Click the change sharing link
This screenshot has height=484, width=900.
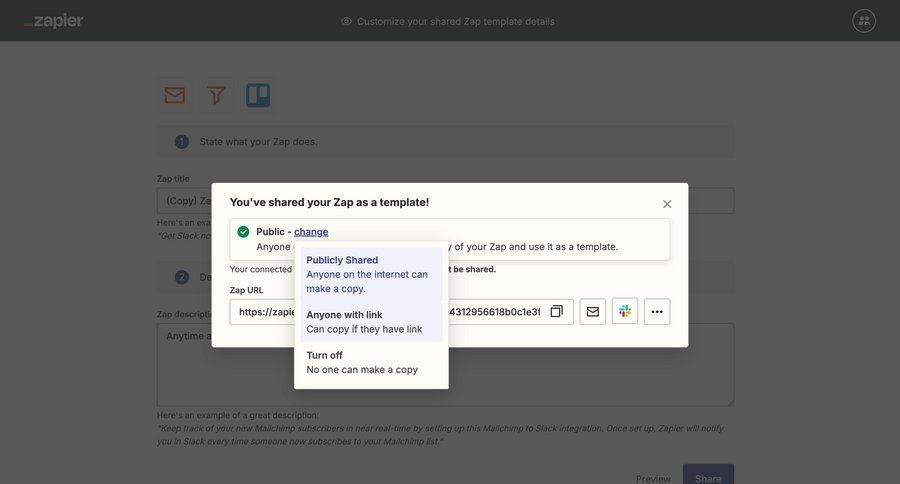pos(311,231)
